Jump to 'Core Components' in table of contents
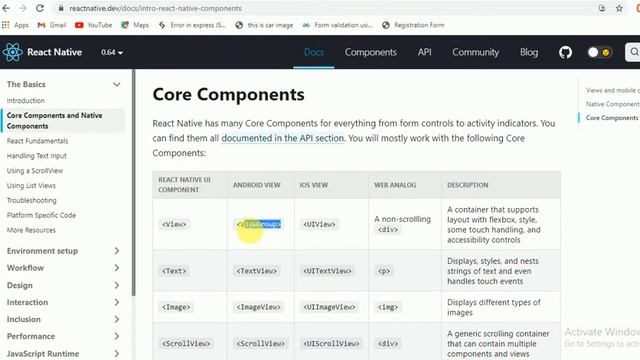Image resolution: width=640 pixels, height=360 pixels. coord(612,118)
